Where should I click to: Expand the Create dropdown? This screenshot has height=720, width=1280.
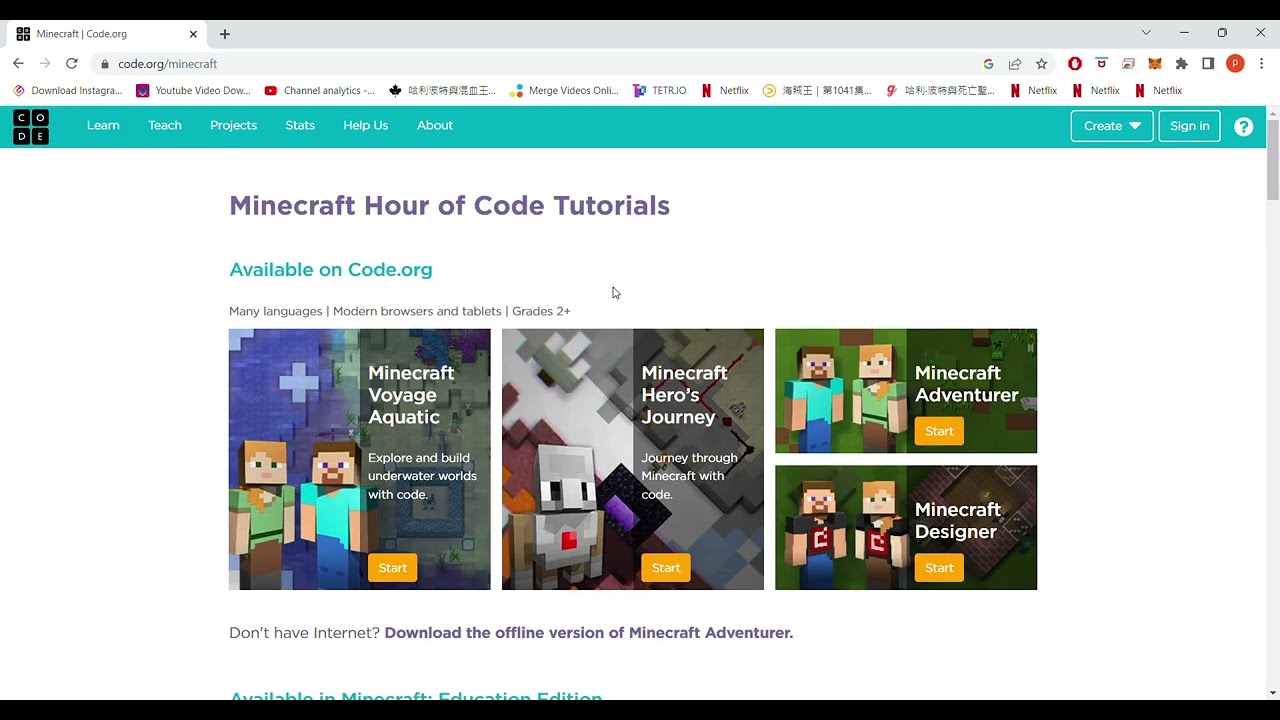click(x=1112, y=126)
